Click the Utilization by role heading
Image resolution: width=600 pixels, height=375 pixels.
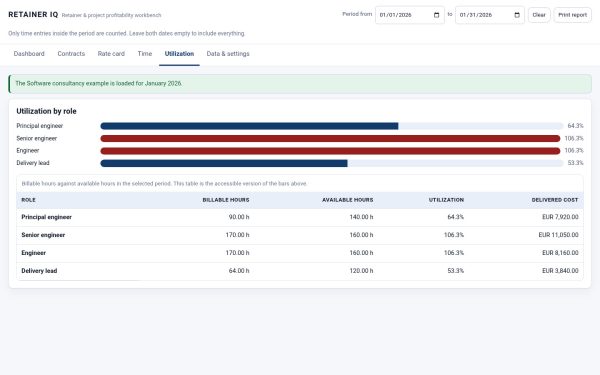(x=46, y=111)
